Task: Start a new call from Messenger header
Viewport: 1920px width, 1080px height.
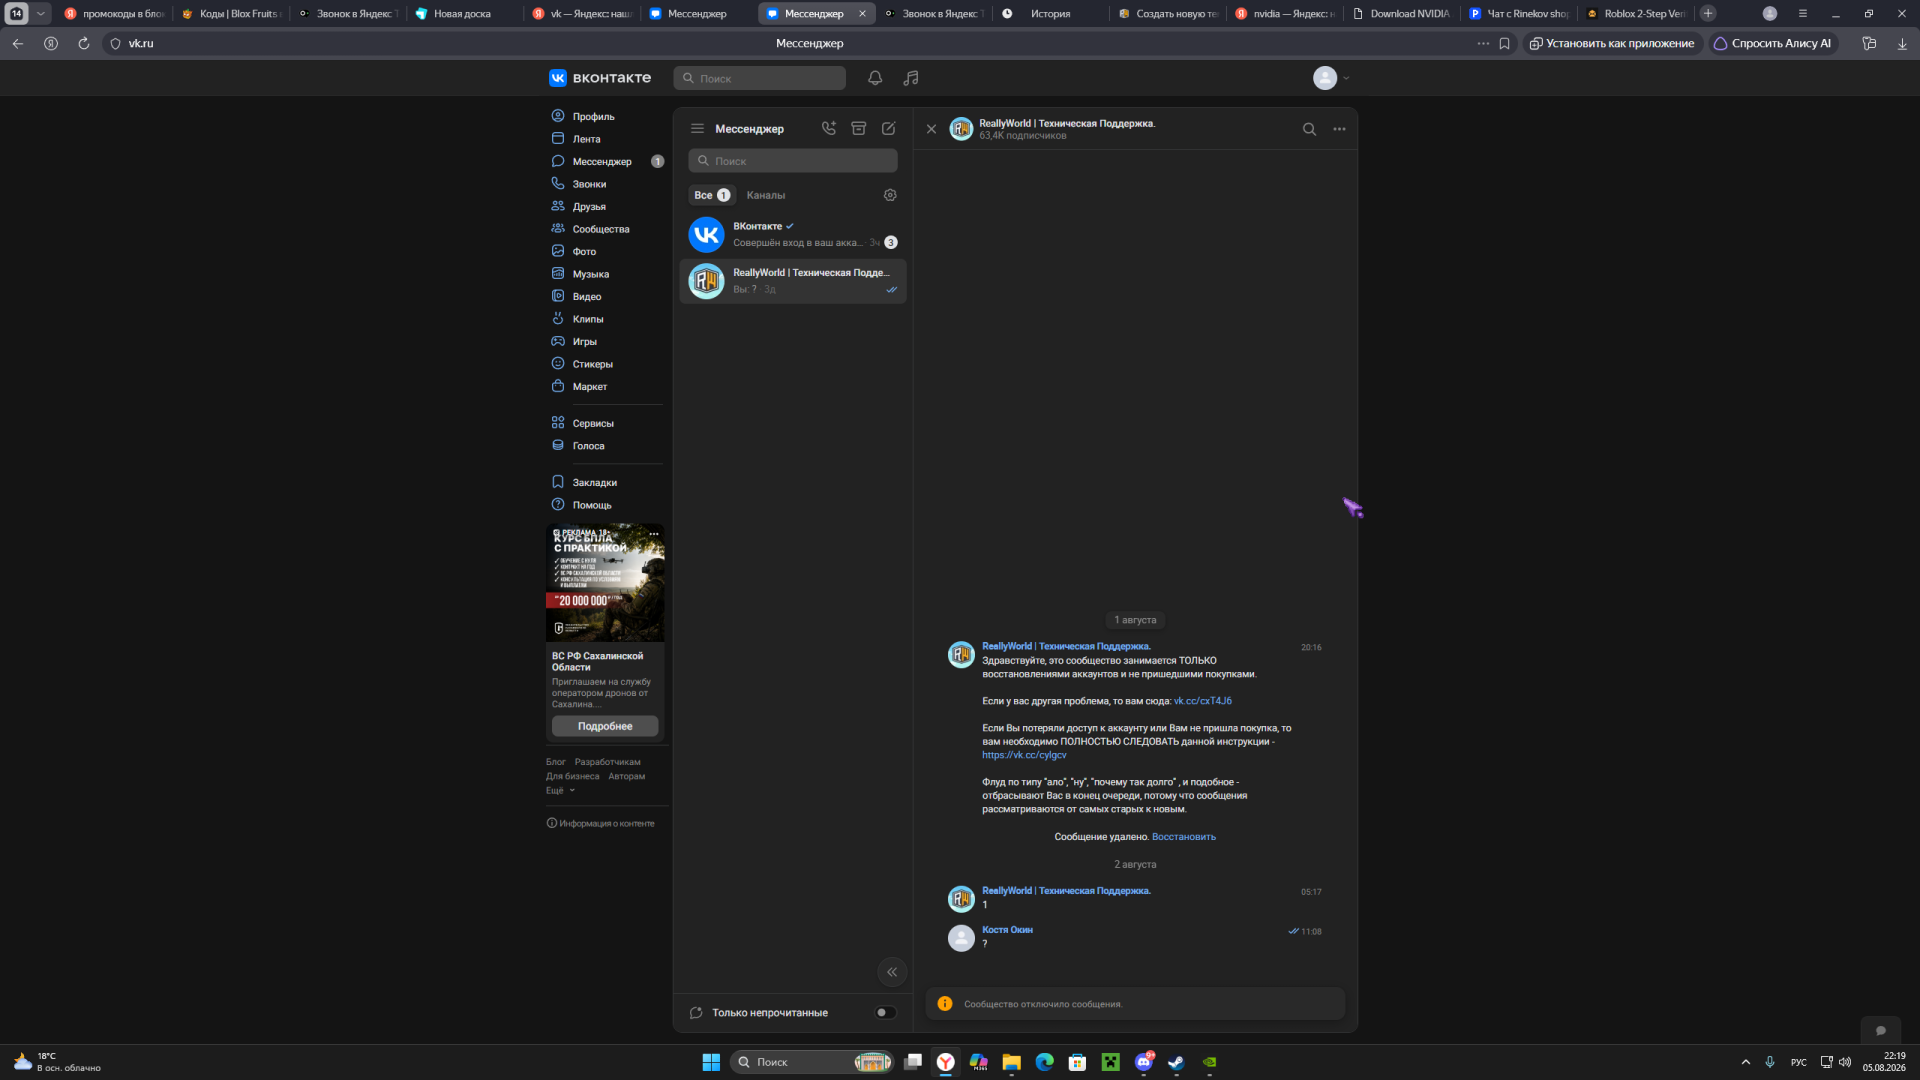Action: [x=829, y=129]
